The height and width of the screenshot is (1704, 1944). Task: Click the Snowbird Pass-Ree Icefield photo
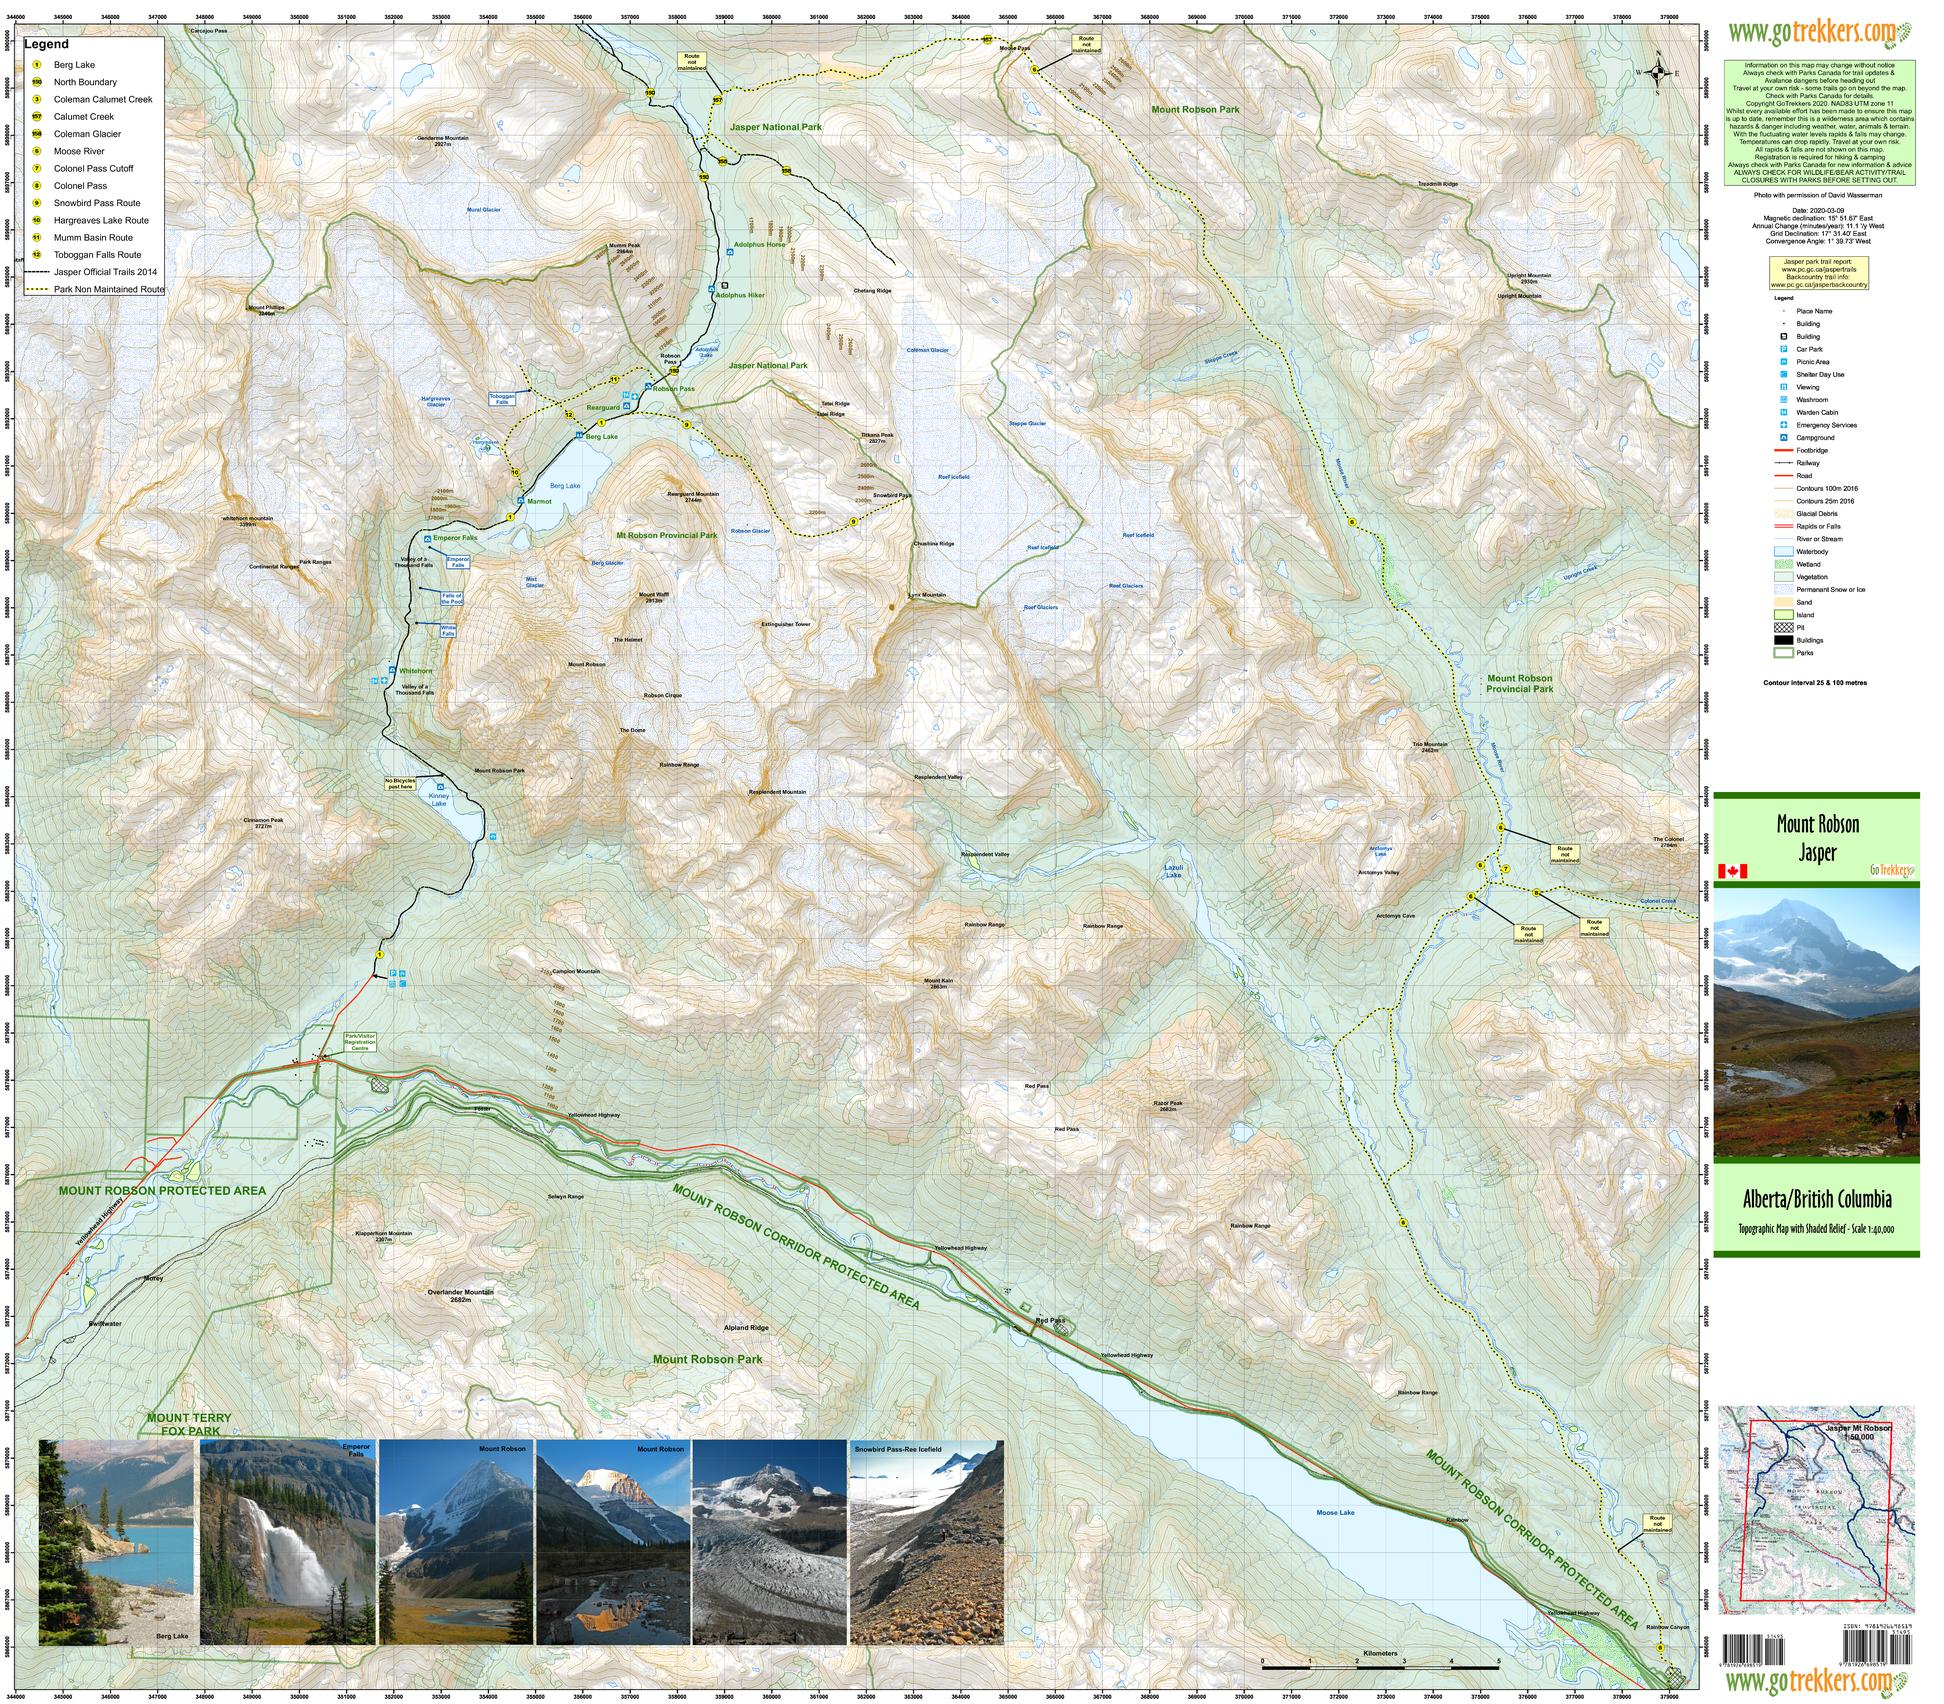click(925, 1542)
